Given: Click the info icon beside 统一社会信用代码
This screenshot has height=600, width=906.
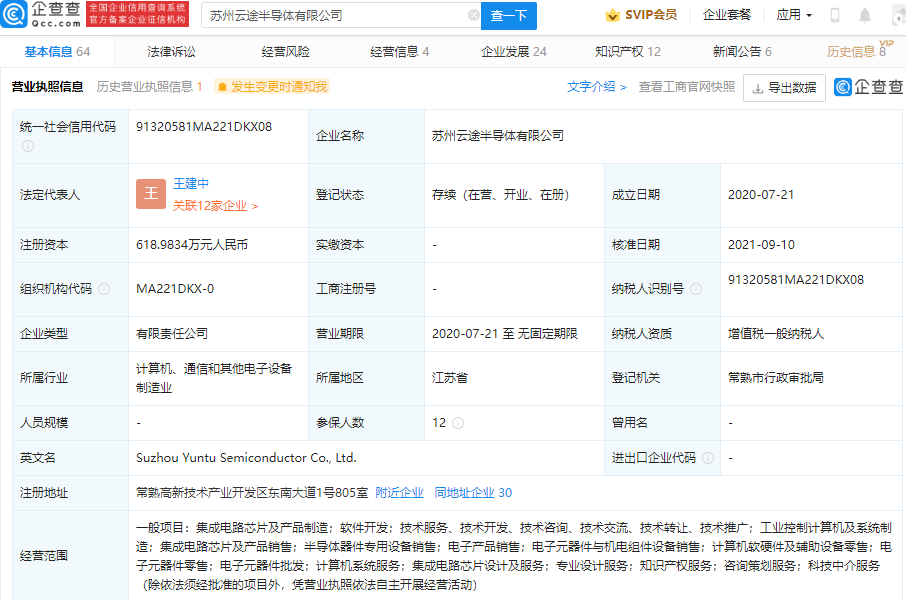Looking at the screenshot, I should point(28,146).
